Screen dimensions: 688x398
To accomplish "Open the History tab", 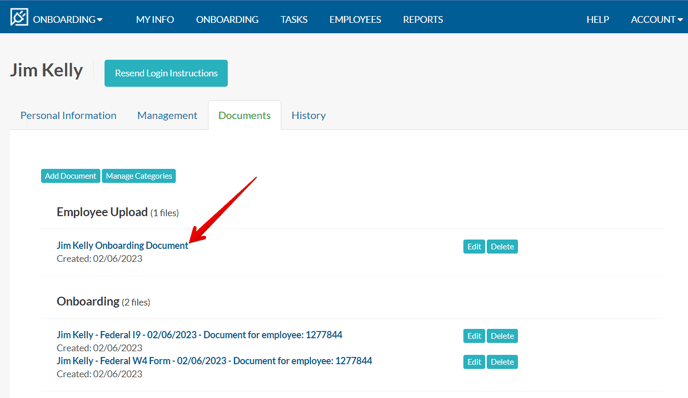I will pos(308,115).
